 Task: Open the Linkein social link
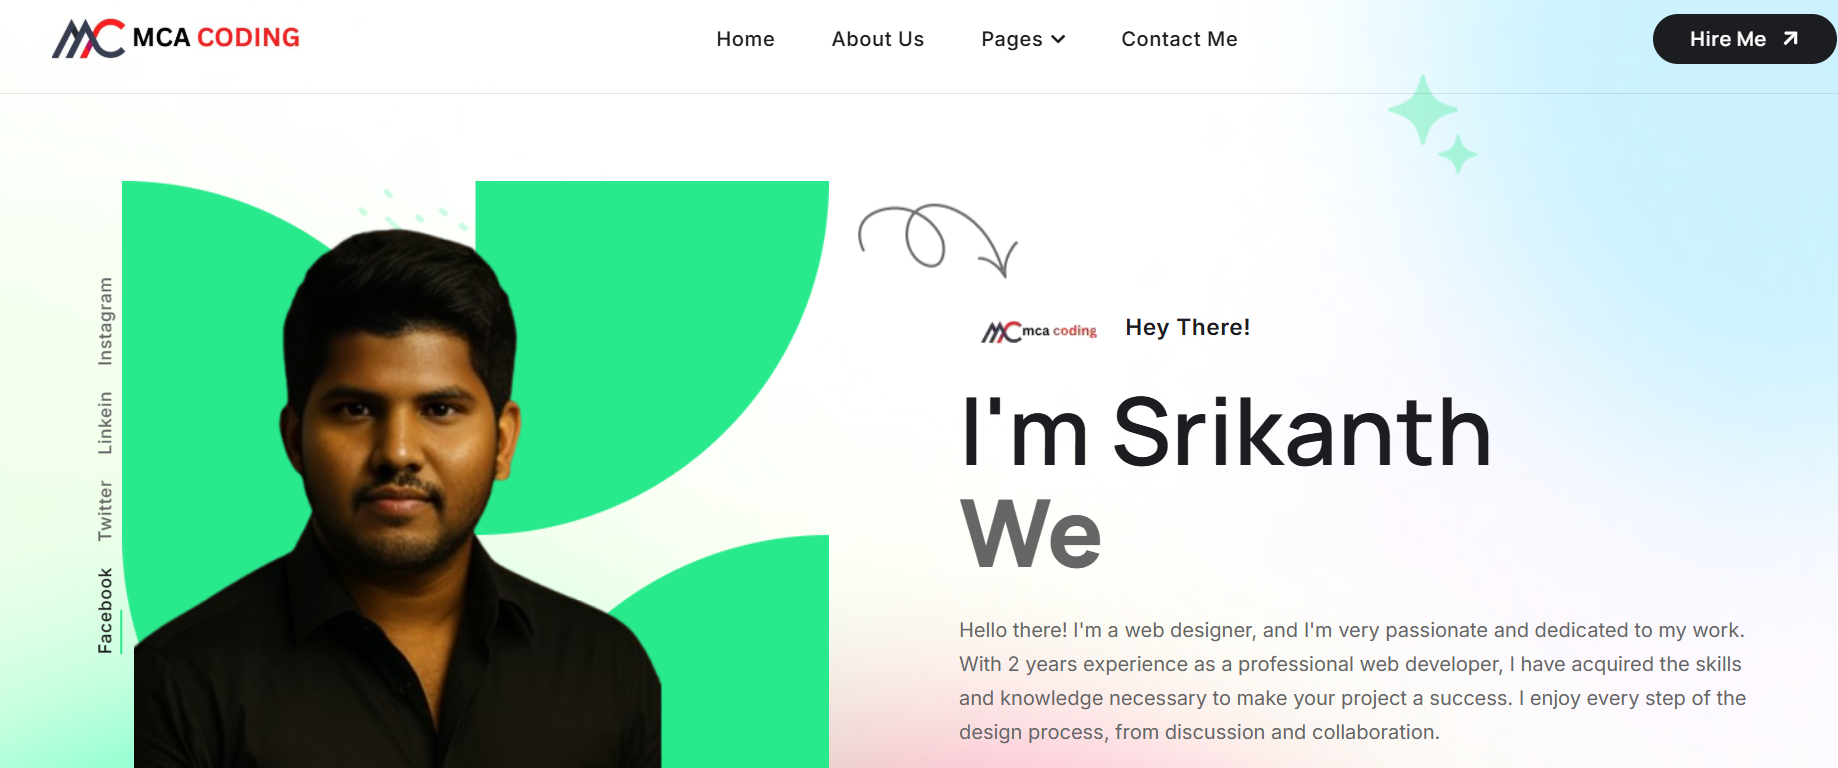pyautogui.click(x=105, y=423)
